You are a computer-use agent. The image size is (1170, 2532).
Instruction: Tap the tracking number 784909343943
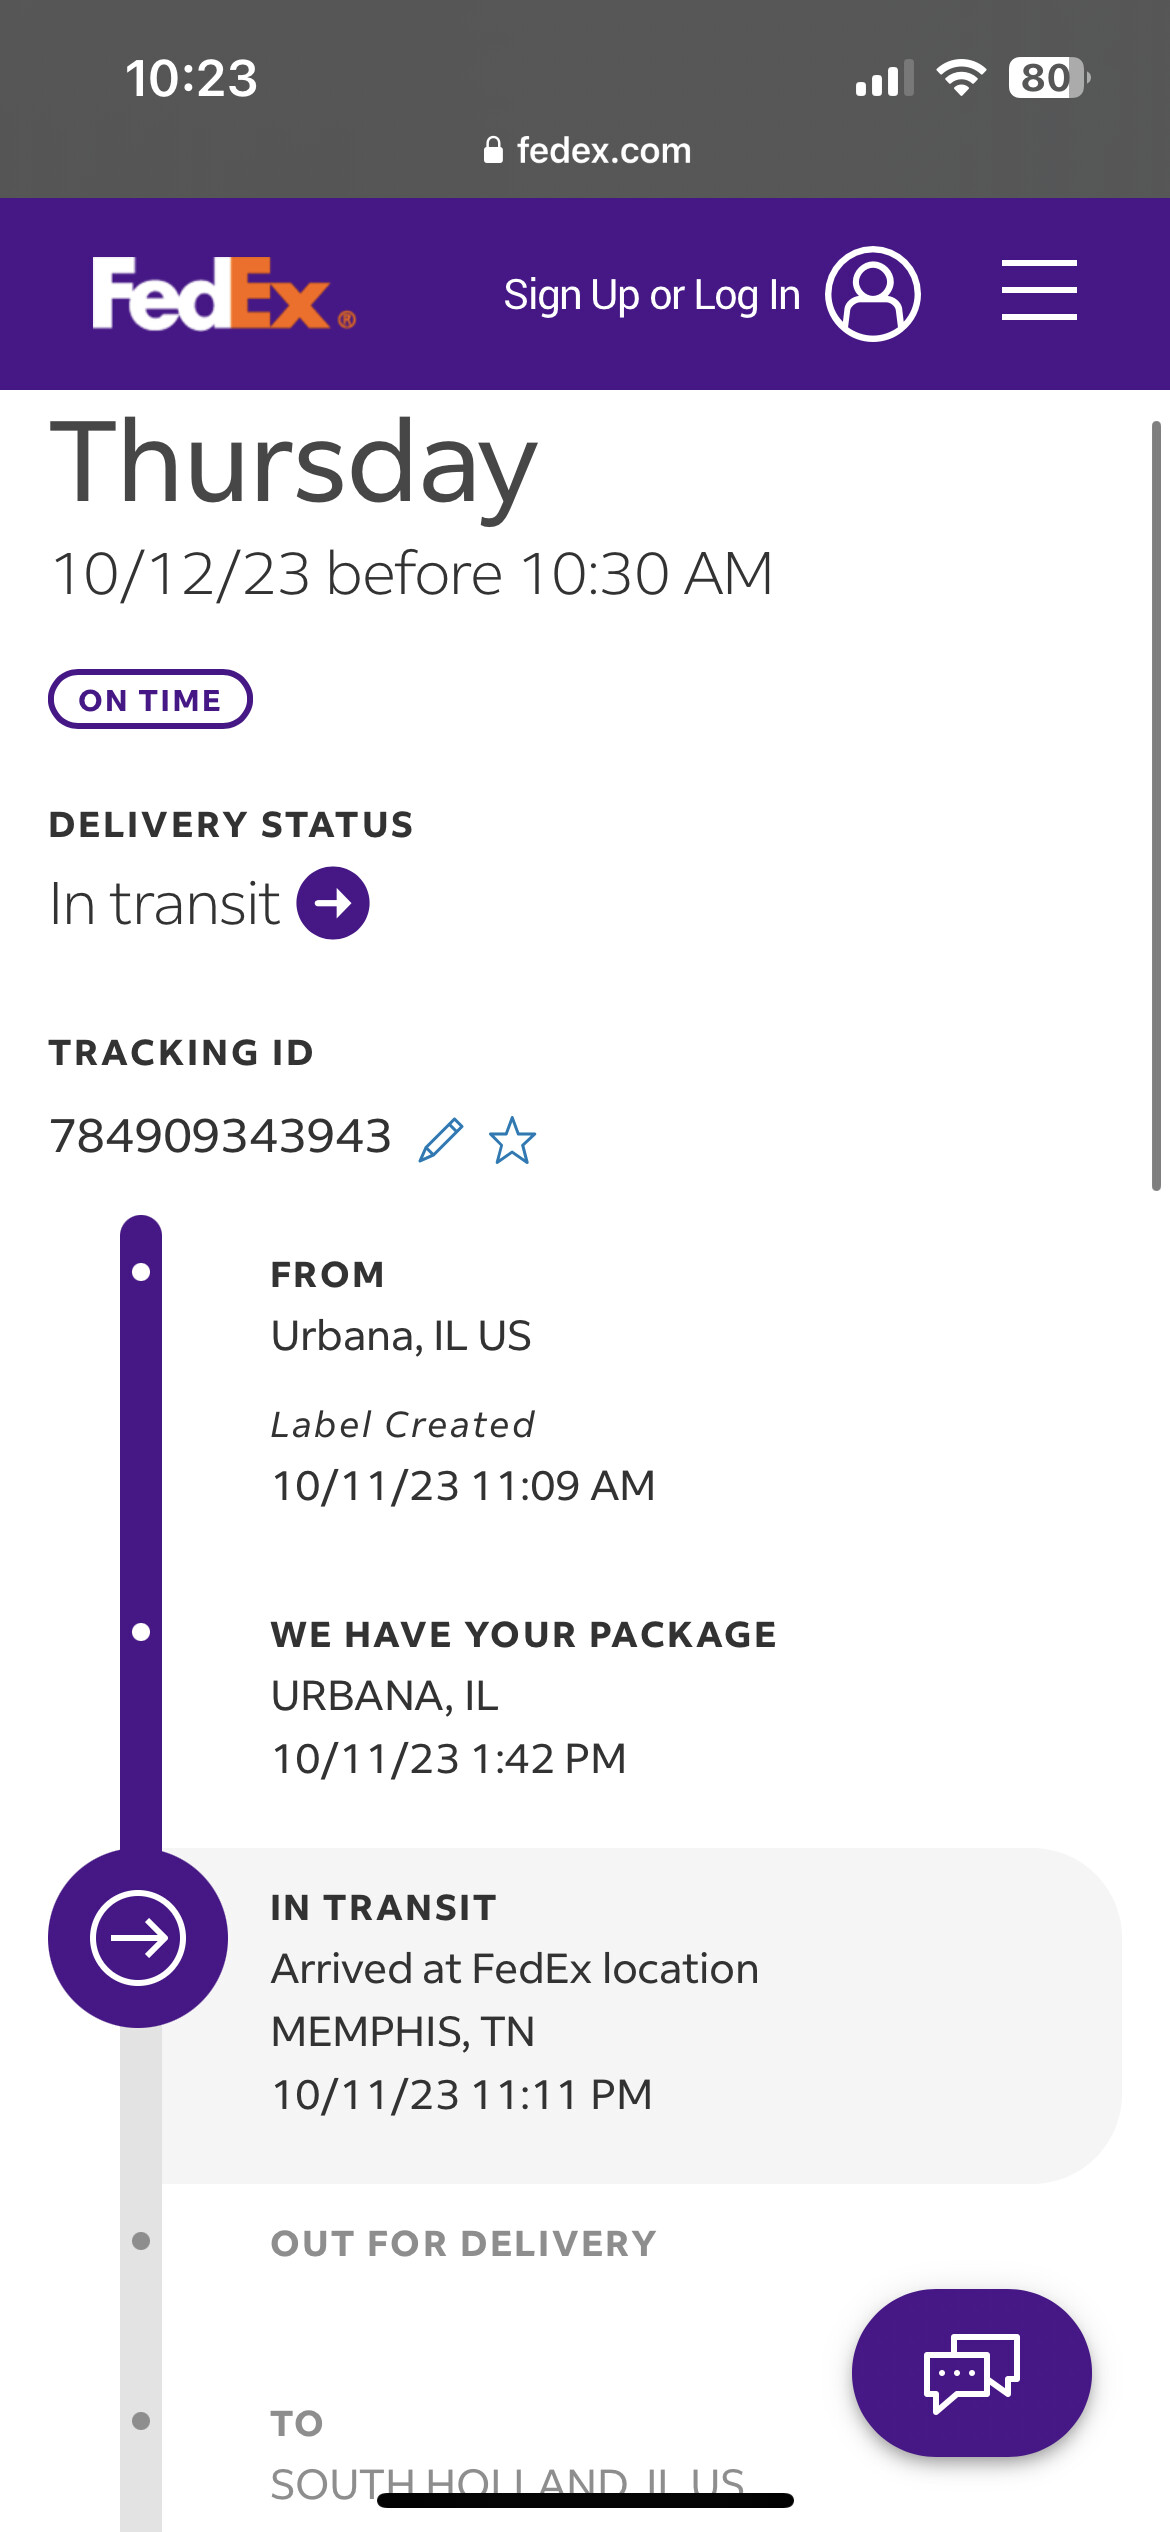(220, 1136)
